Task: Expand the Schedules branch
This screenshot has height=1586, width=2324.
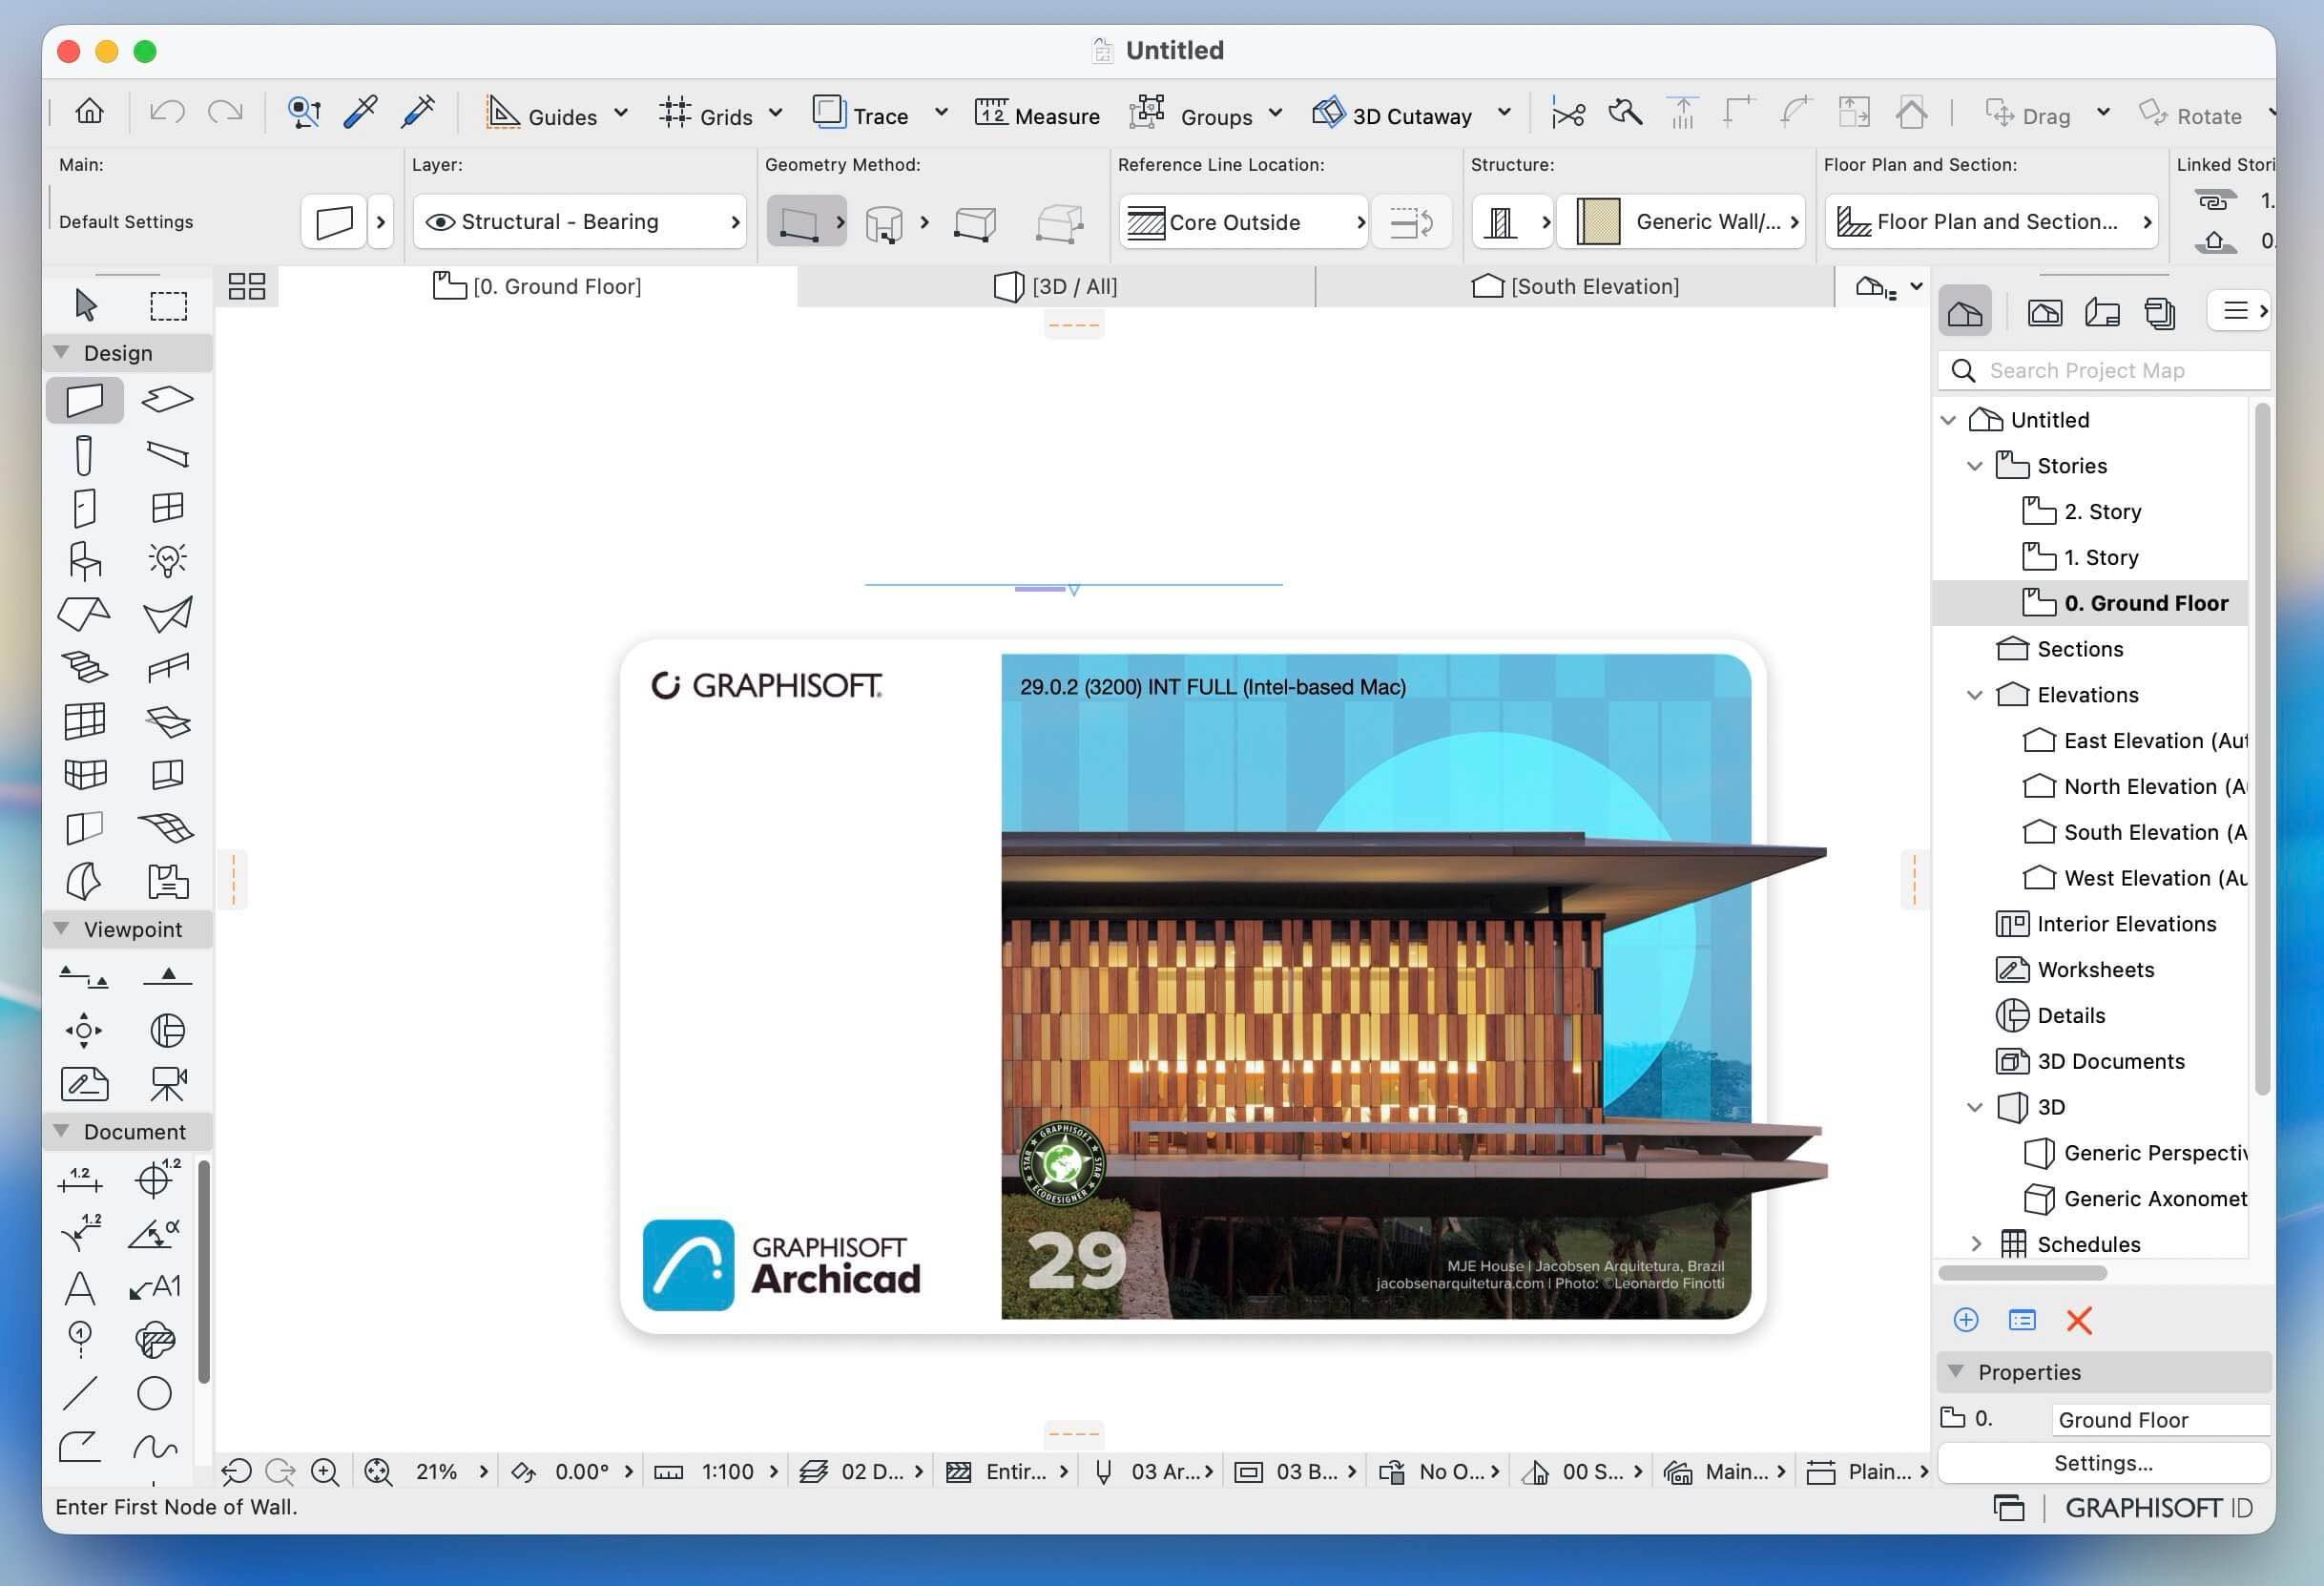Action: (x=1976, y=1243)
